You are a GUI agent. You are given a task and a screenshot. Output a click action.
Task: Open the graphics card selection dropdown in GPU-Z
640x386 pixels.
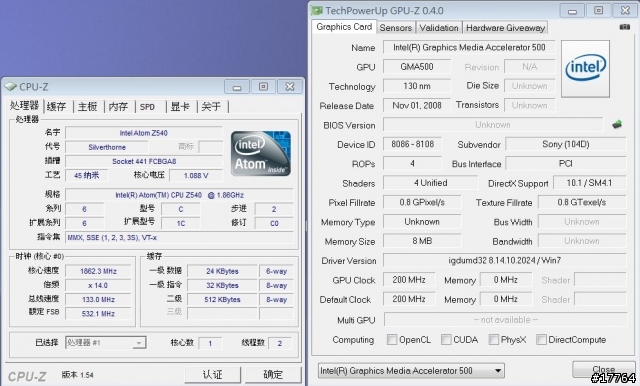click(x=411, y=371)
